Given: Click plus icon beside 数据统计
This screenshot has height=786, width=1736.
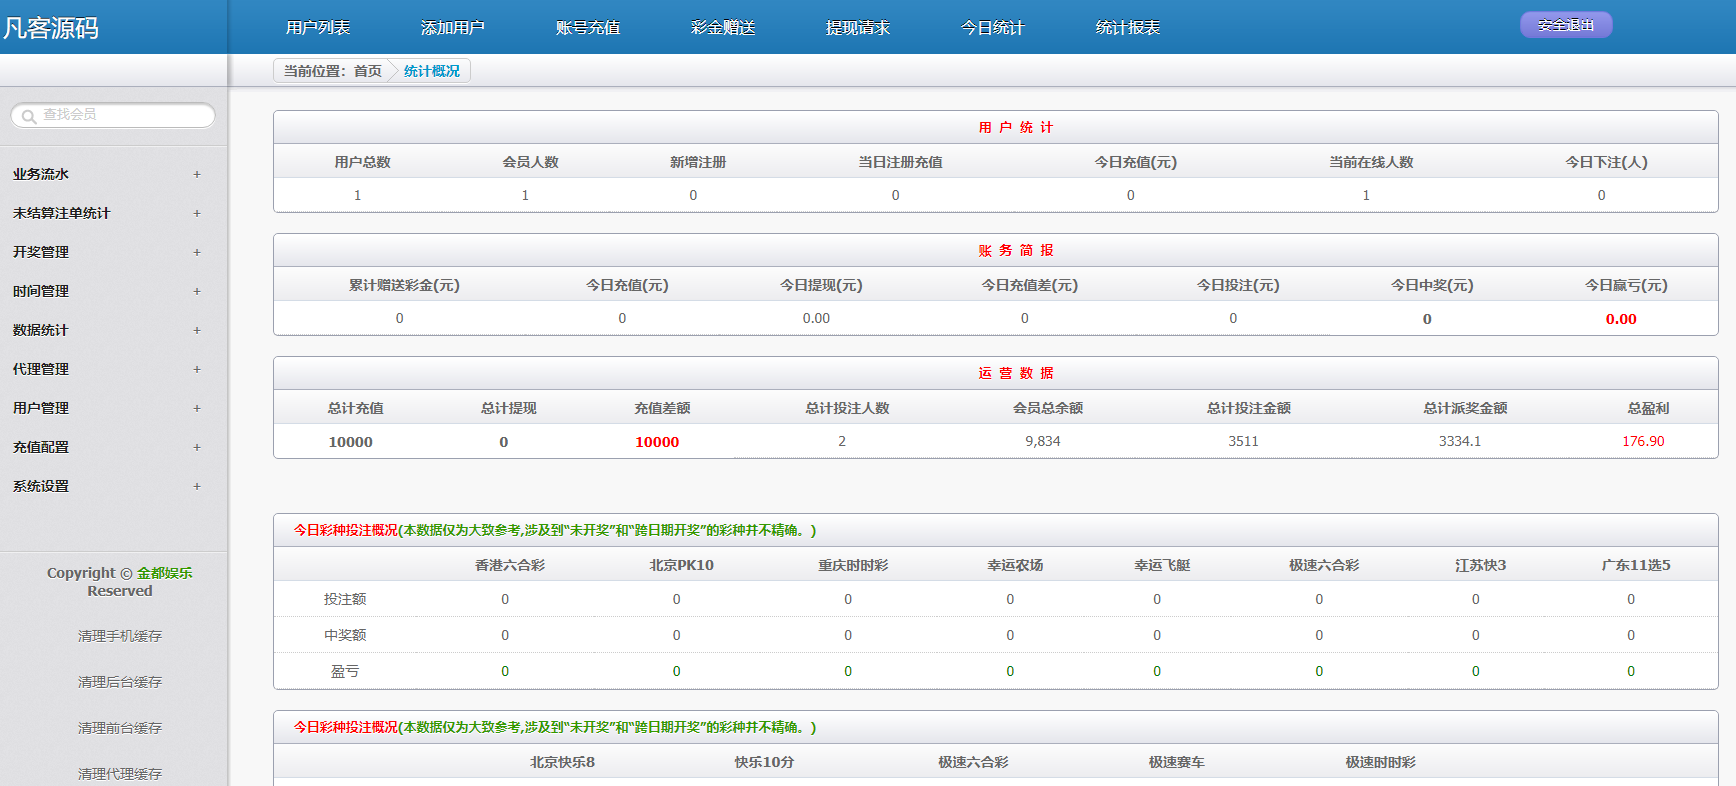Looking at the screenshot, I should [197, 330].
